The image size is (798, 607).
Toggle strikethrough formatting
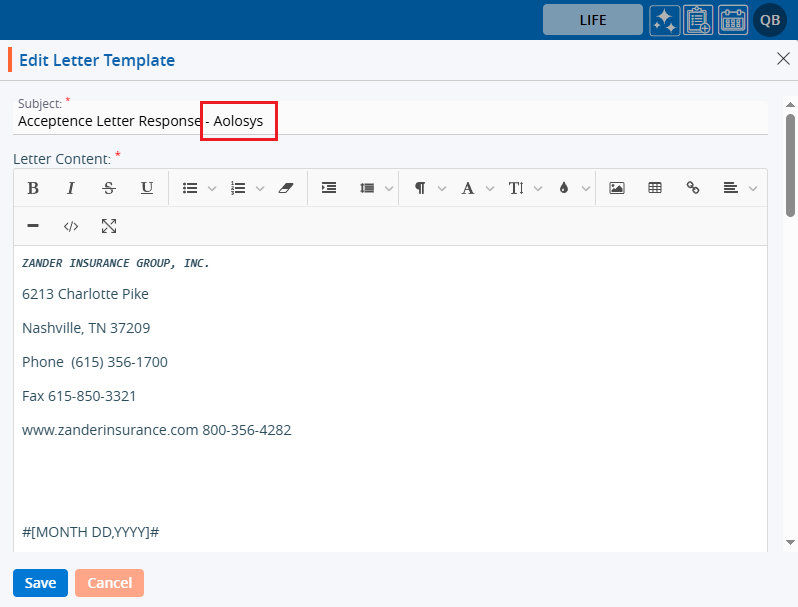point(109,188)
